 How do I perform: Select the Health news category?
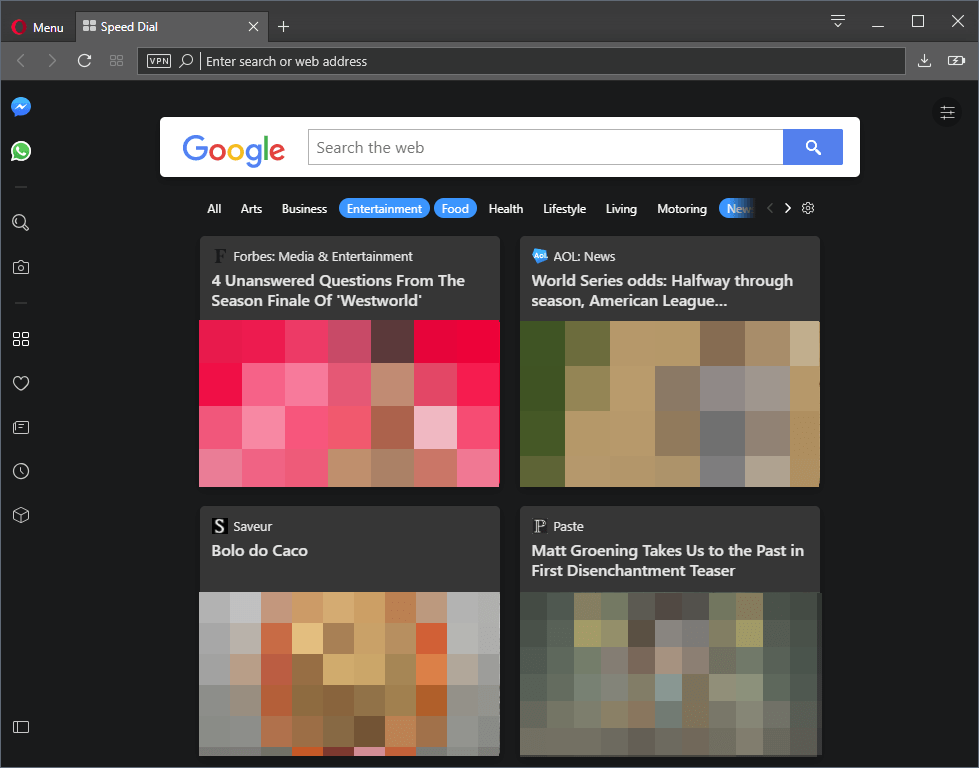[x=506, y=209]
